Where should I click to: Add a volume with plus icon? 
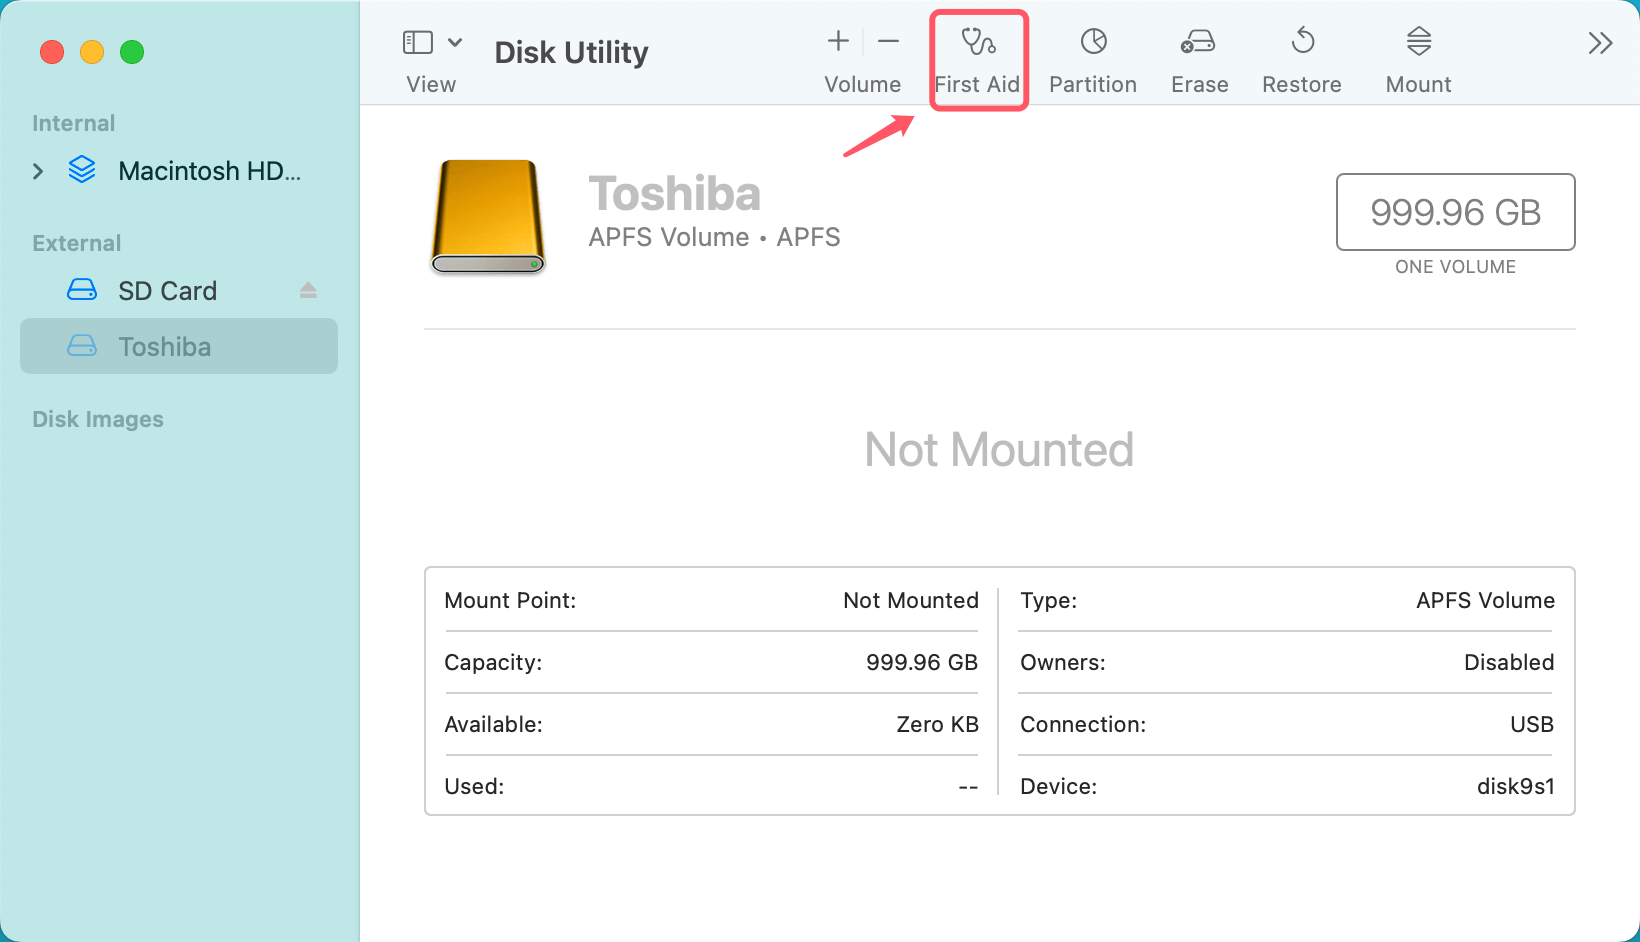point(838,41)
